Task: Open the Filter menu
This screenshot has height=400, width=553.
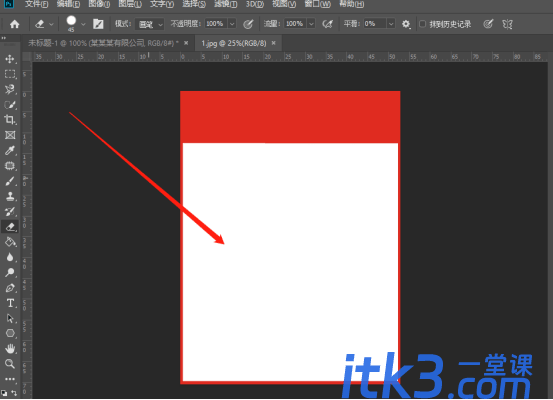Action: click(226, 4)
